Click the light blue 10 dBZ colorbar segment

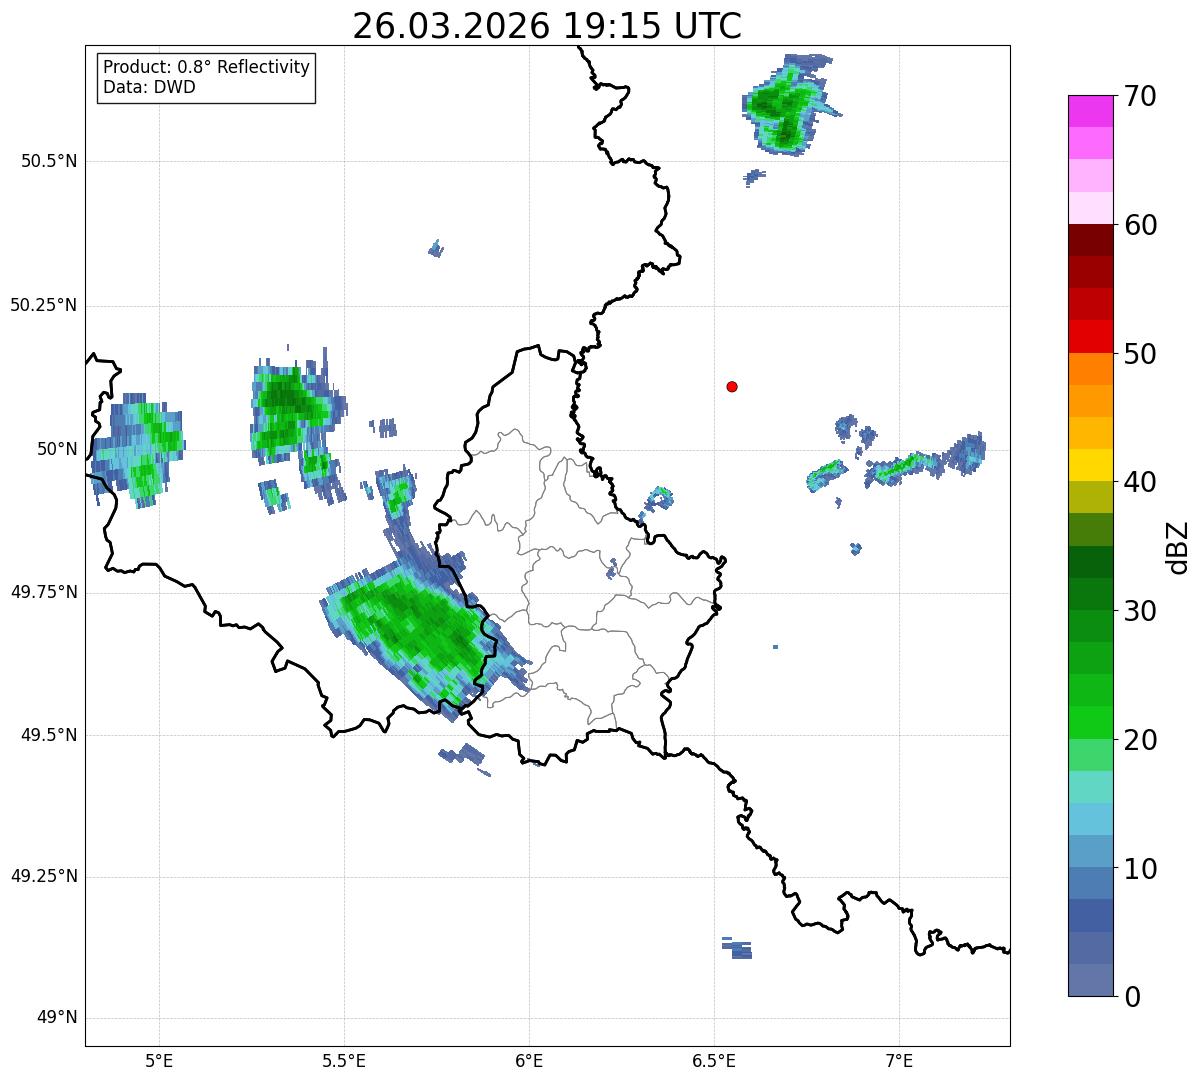pyautogui.click(x=1090, y=851)
